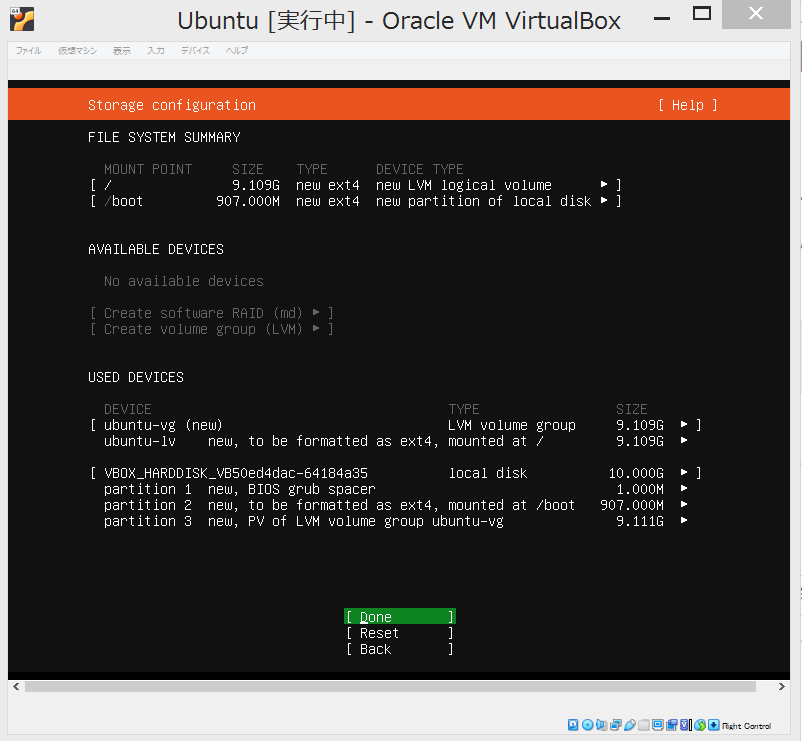This screenshot has width=802, height=741.
Task: Confirm storage configuration with Done
Action: click(399, 617)
